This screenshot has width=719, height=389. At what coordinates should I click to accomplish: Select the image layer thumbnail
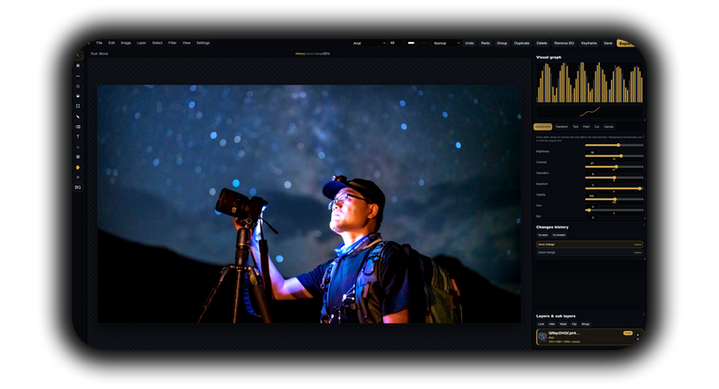pyautogui.click(x=542, y=338)
